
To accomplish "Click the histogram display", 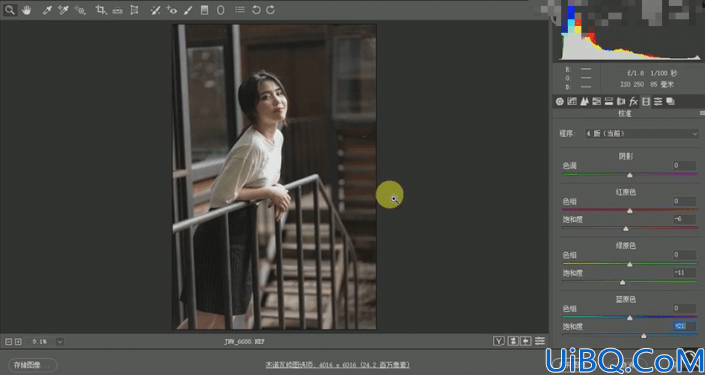I will pos(629,32).
